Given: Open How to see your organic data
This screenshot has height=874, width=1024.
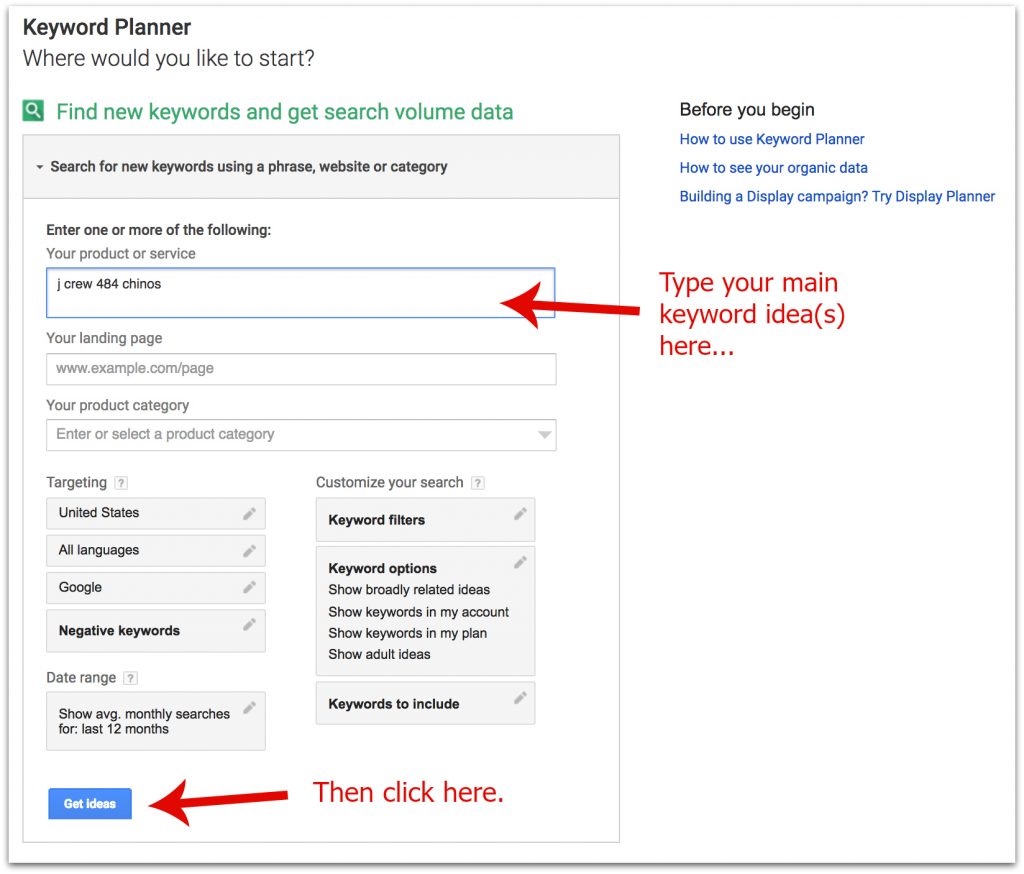Looking at the screenshot, I should pos(773,168).
